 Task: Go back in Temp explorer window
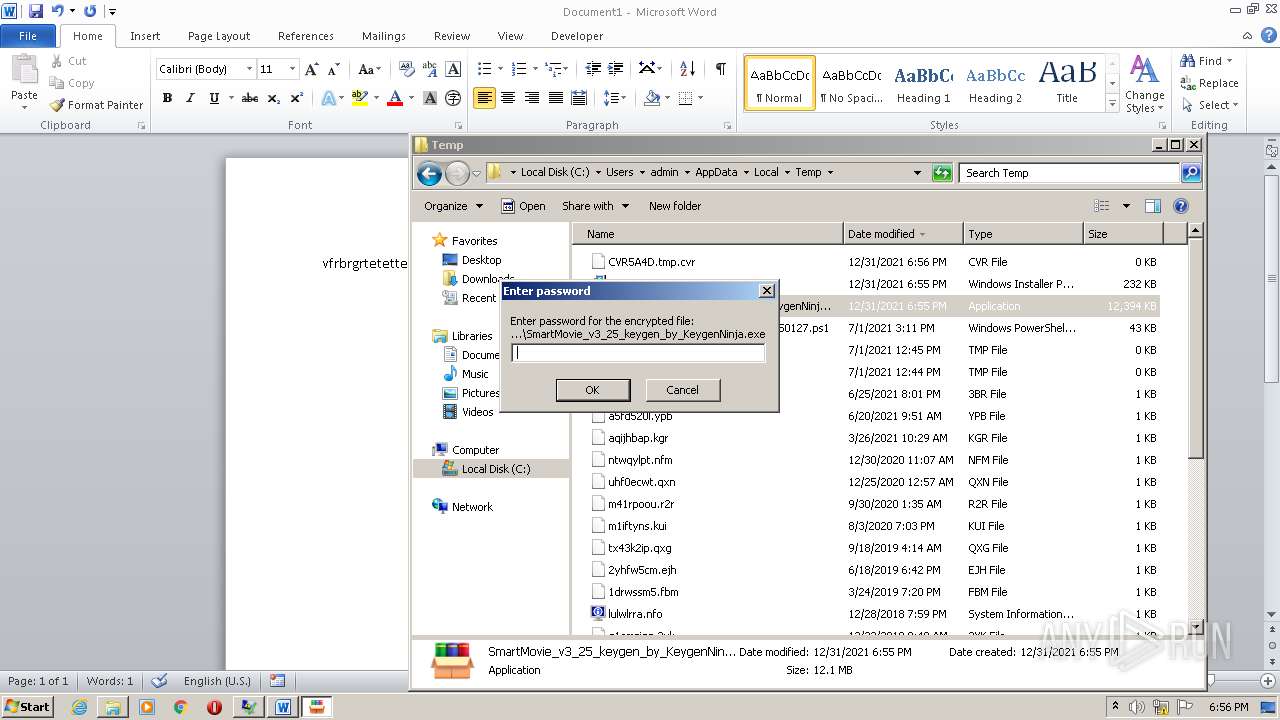(429, 173)
